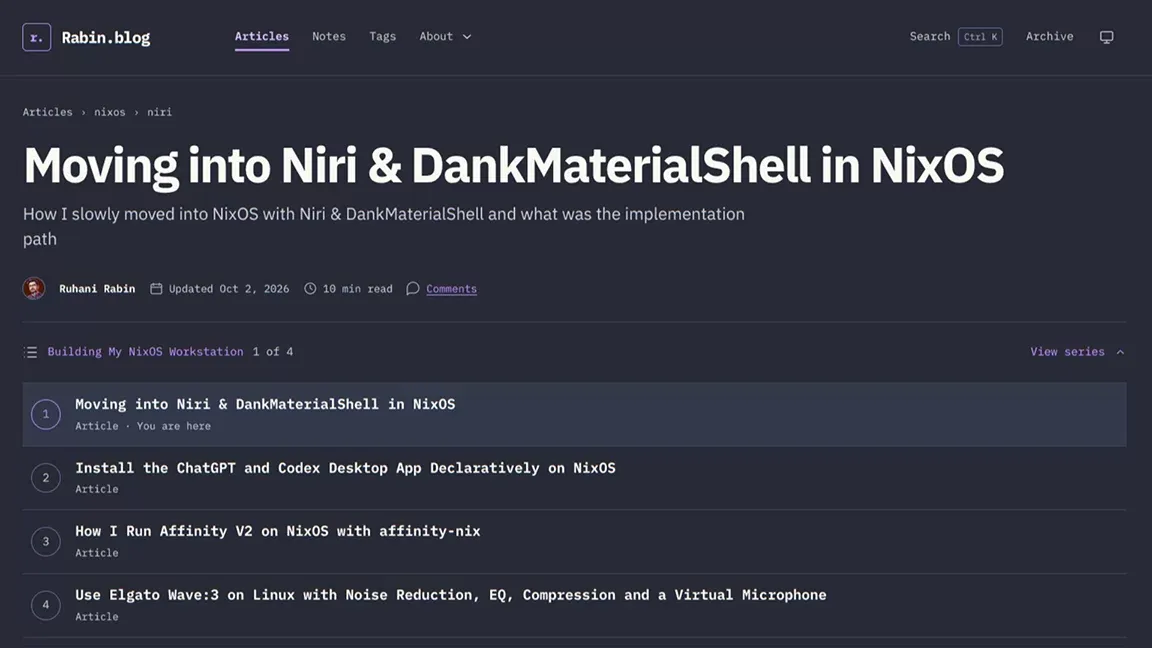Go to the Notes section

click(328, 37)
